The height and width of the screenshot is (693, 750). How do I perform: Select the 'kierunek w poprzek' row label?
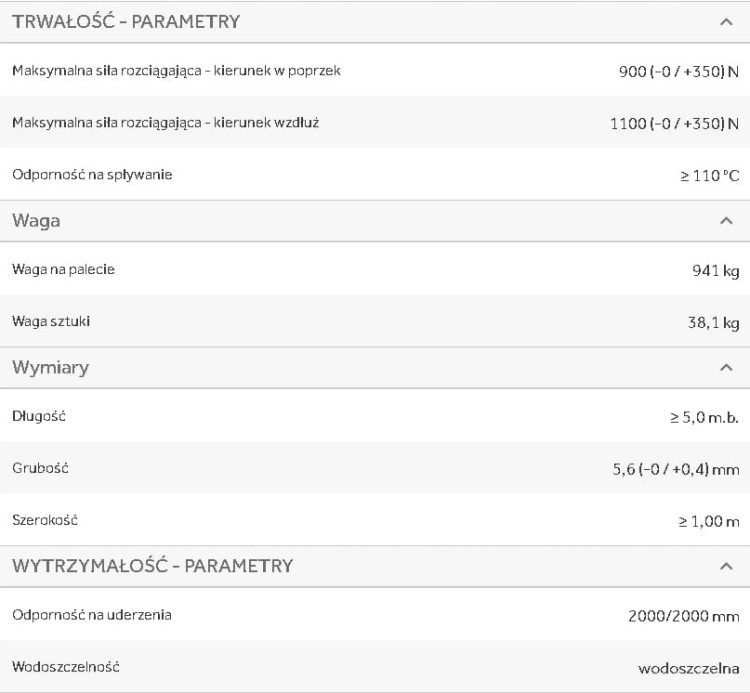tap(176, 71)
